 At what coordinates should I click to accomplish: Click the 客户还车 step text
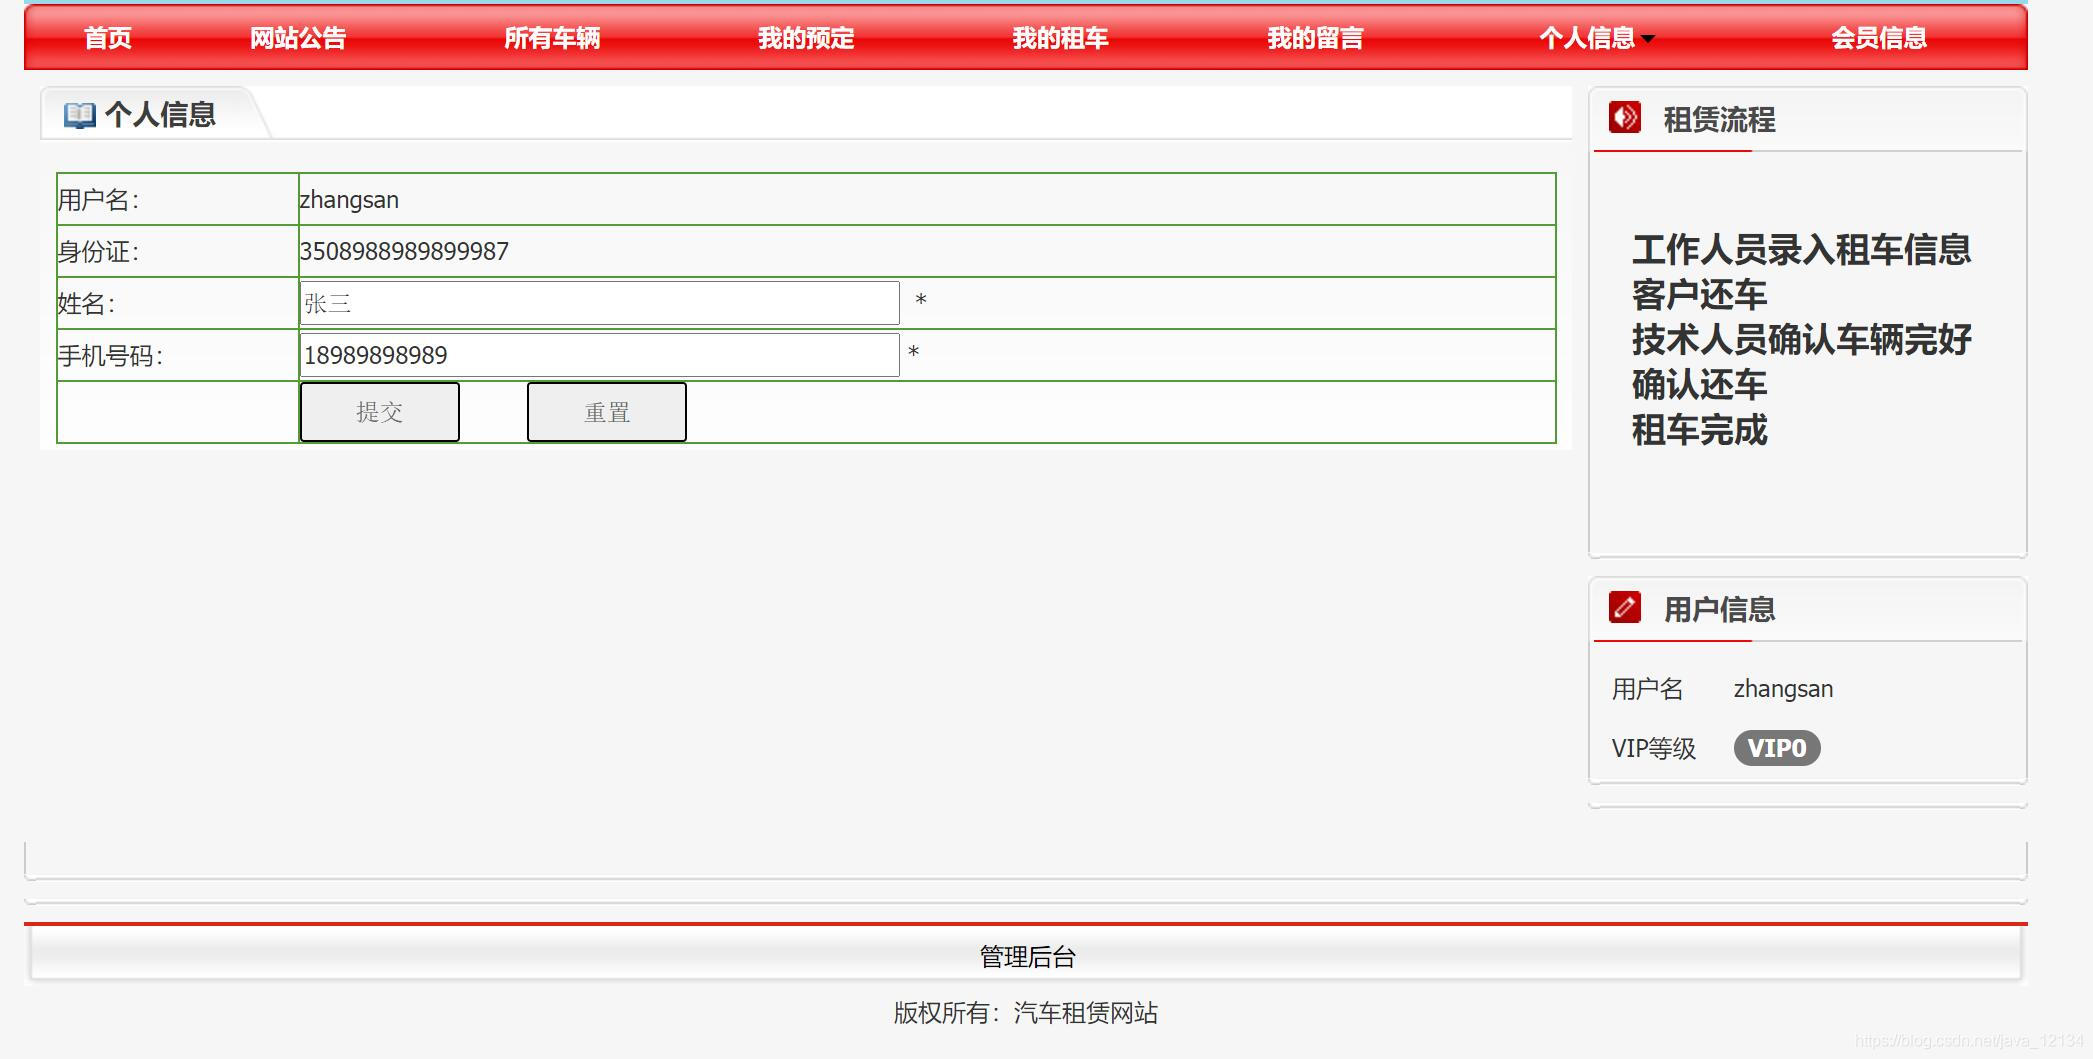click(x=1699, y=294)
